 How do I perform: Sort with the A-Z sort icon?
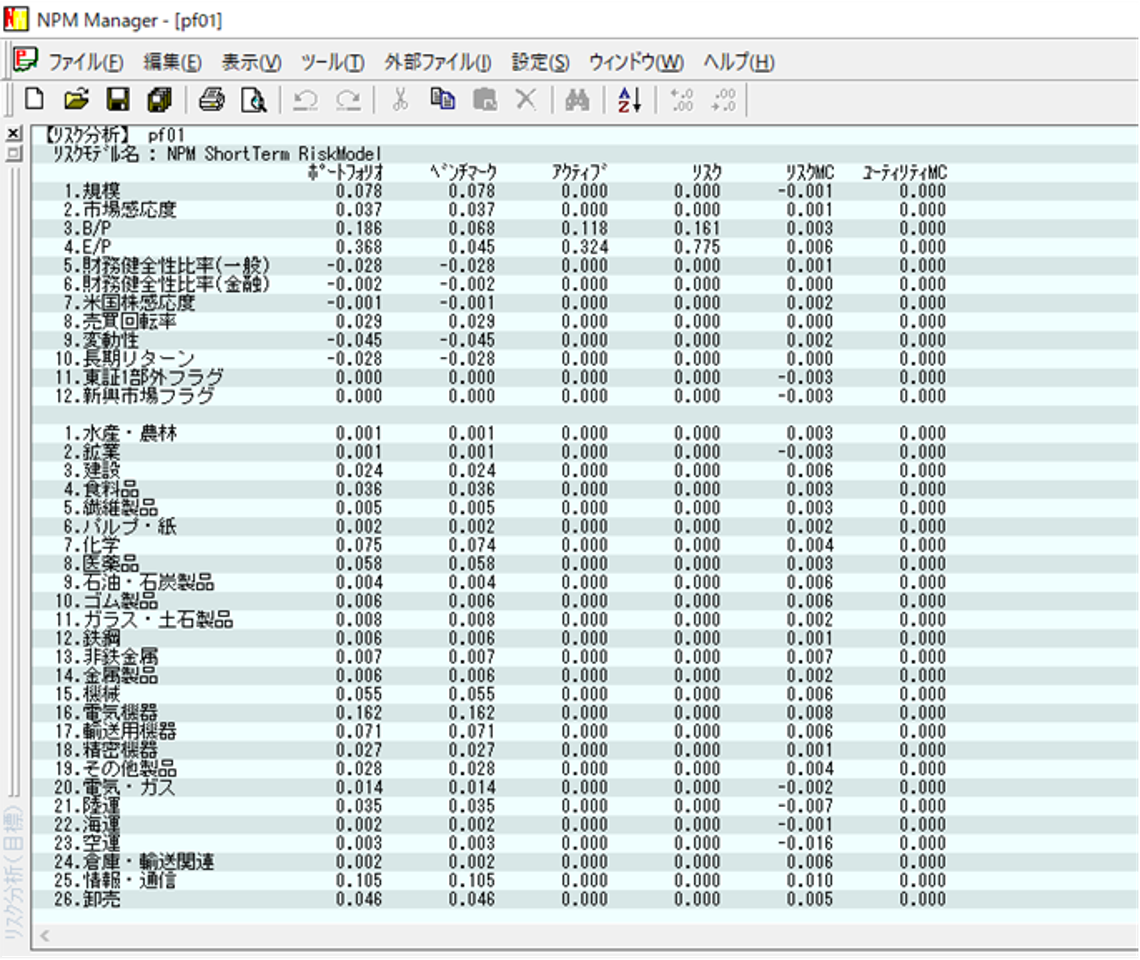629,99
